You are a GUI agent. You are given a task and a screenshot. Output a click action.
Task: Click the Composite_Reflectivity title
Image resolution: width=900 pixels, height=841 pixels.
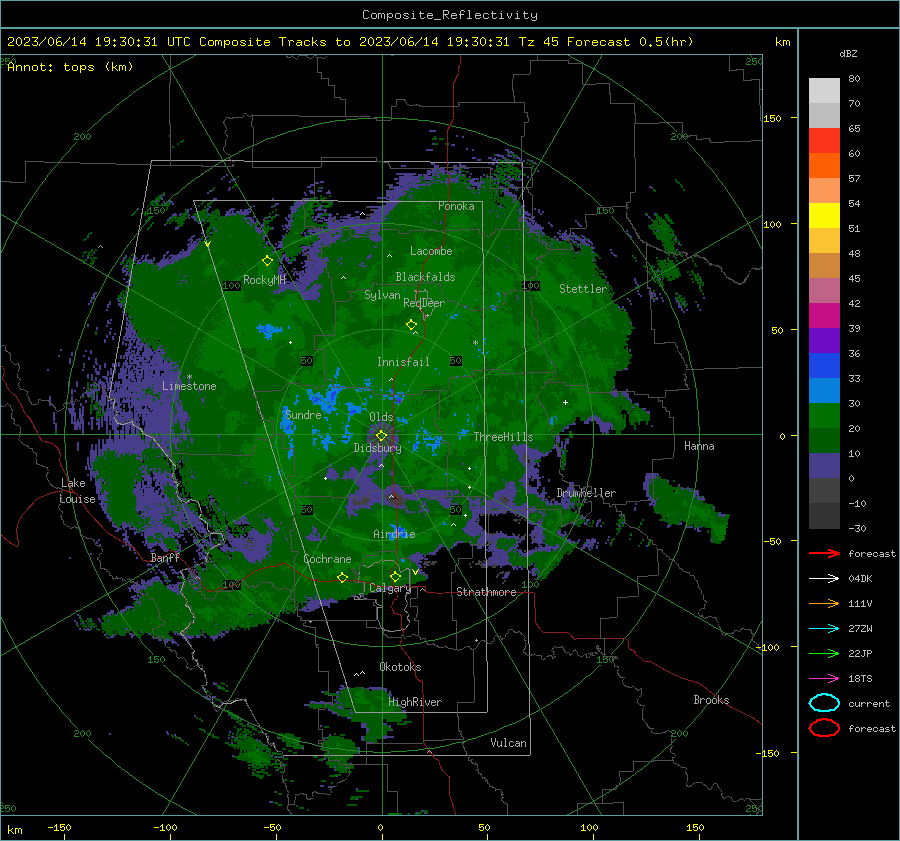(450, 15)
